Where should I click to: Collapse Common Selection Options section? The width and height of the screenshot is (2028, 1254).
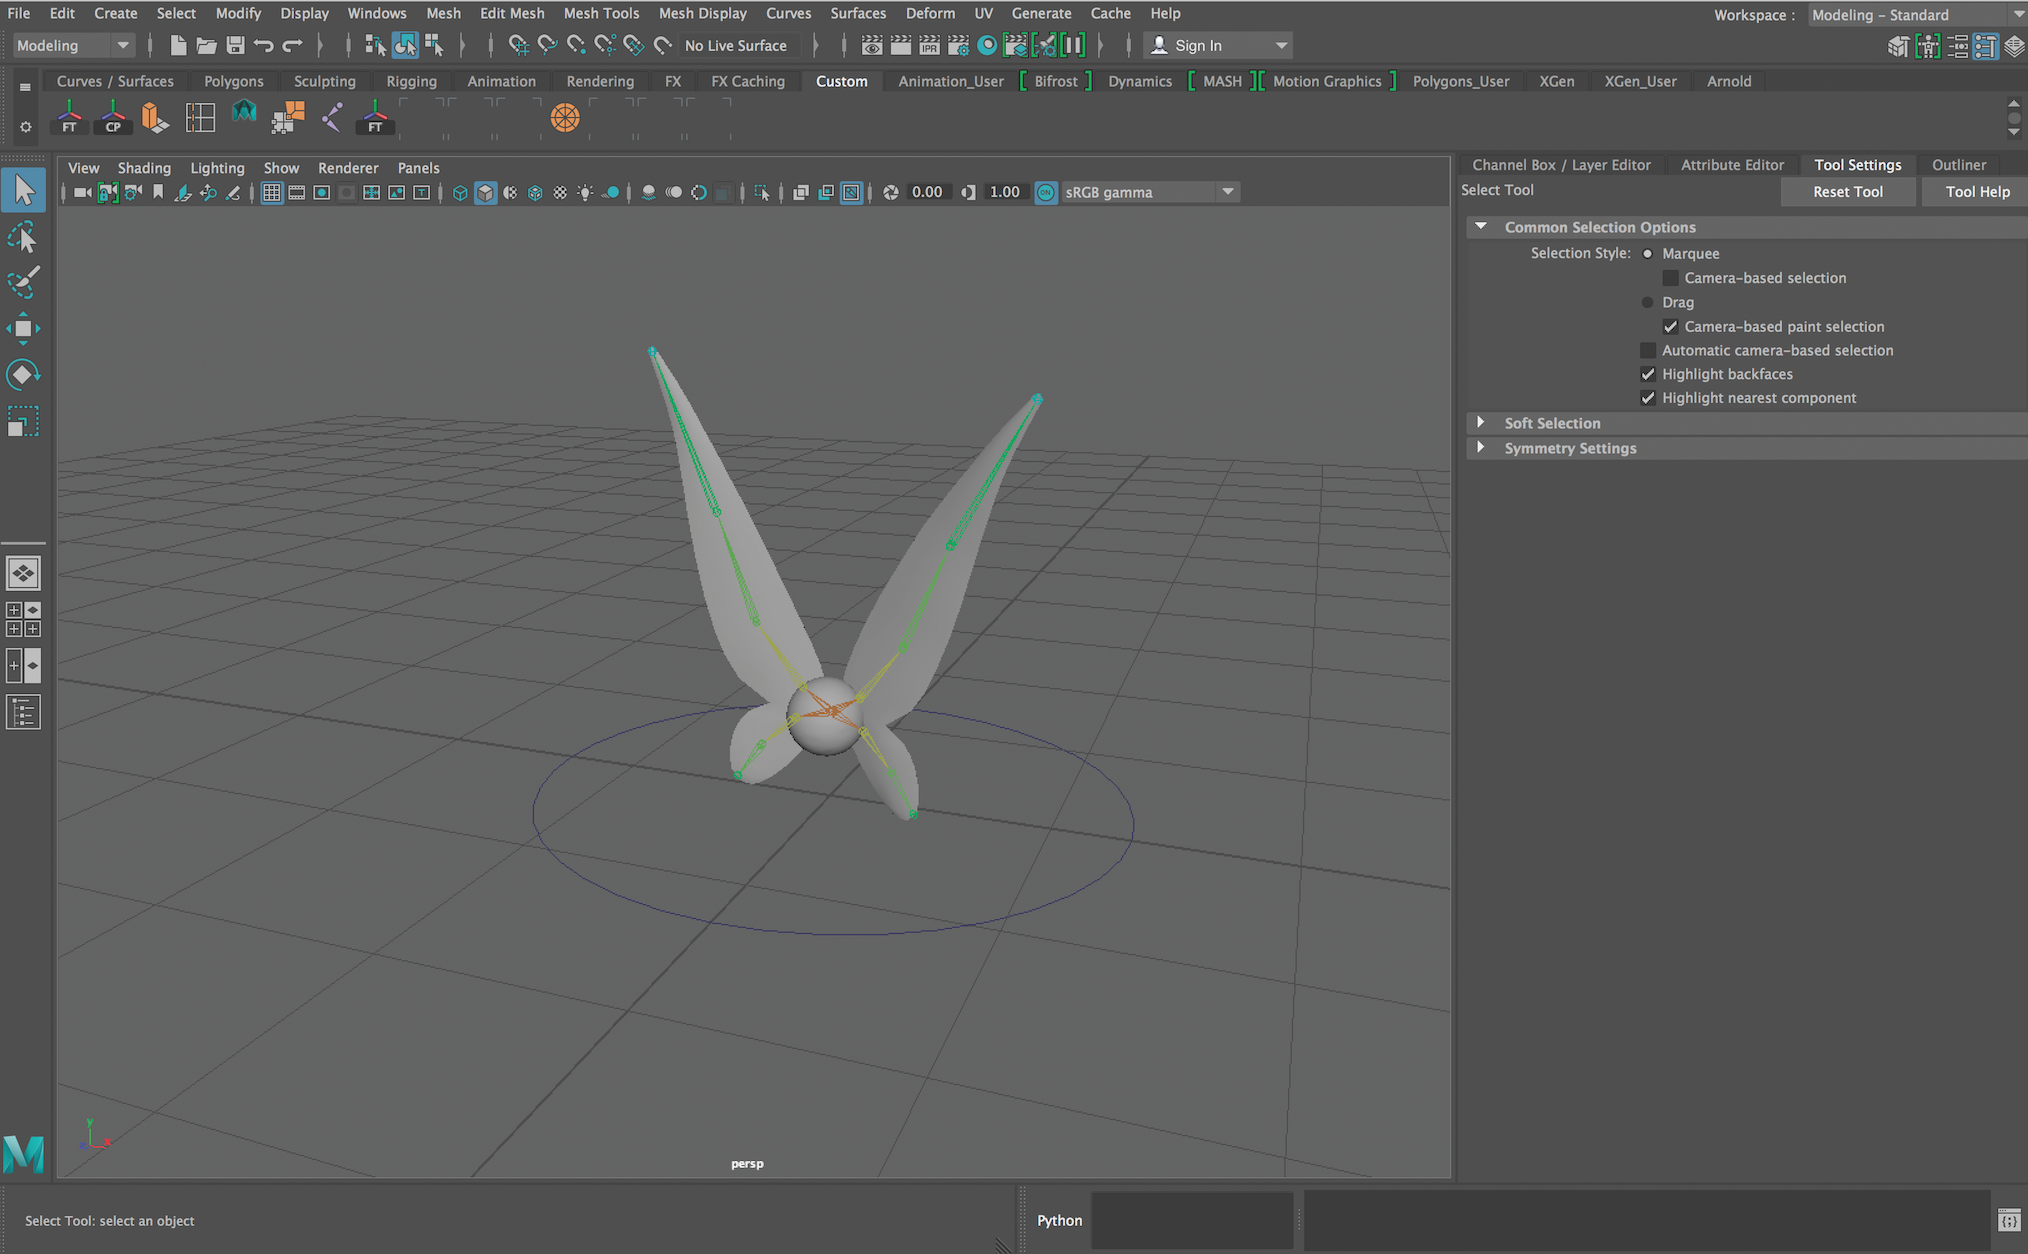[1481, 227]
